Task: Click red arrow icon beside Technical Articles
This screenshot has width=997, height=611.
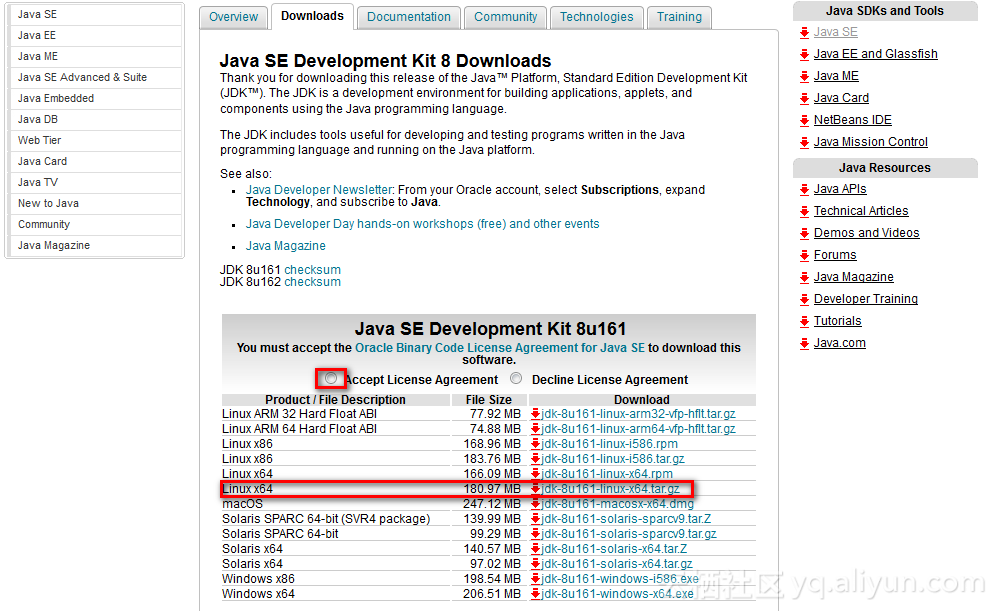Action: [804, 212]
